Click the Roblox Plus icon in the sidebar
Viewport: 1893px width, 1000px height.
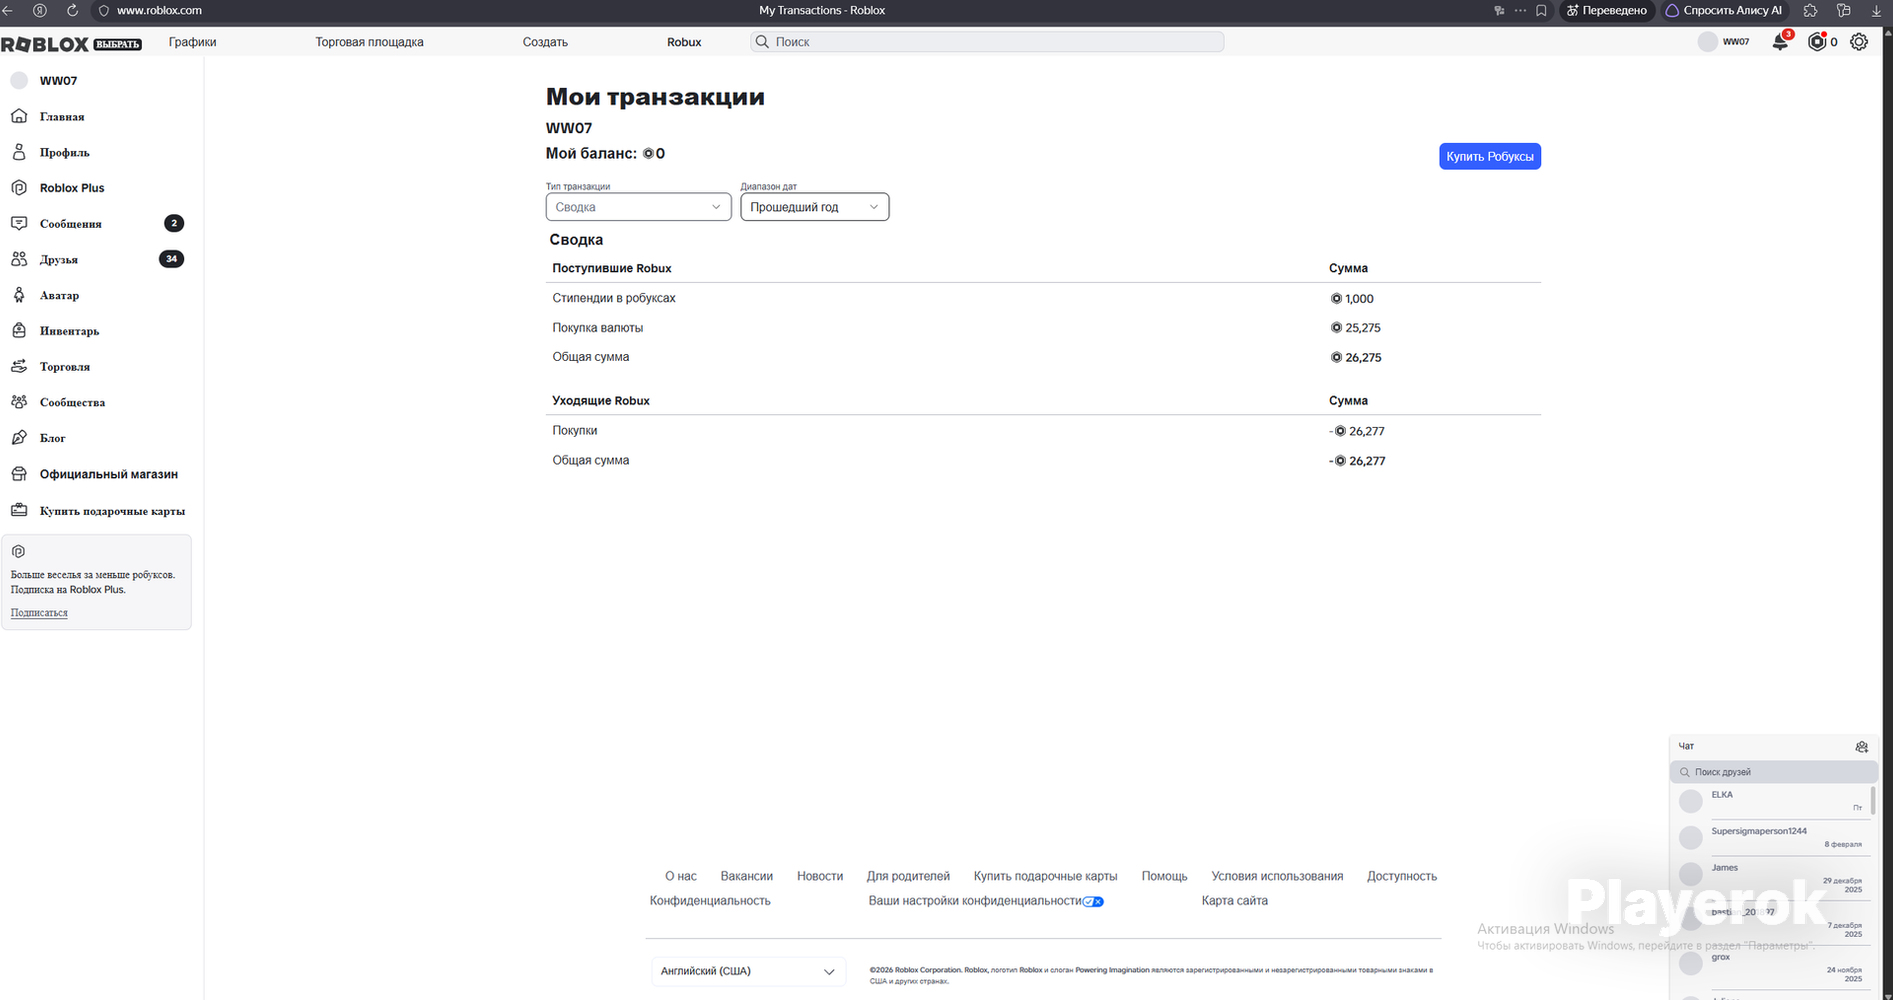coord(19,187)
